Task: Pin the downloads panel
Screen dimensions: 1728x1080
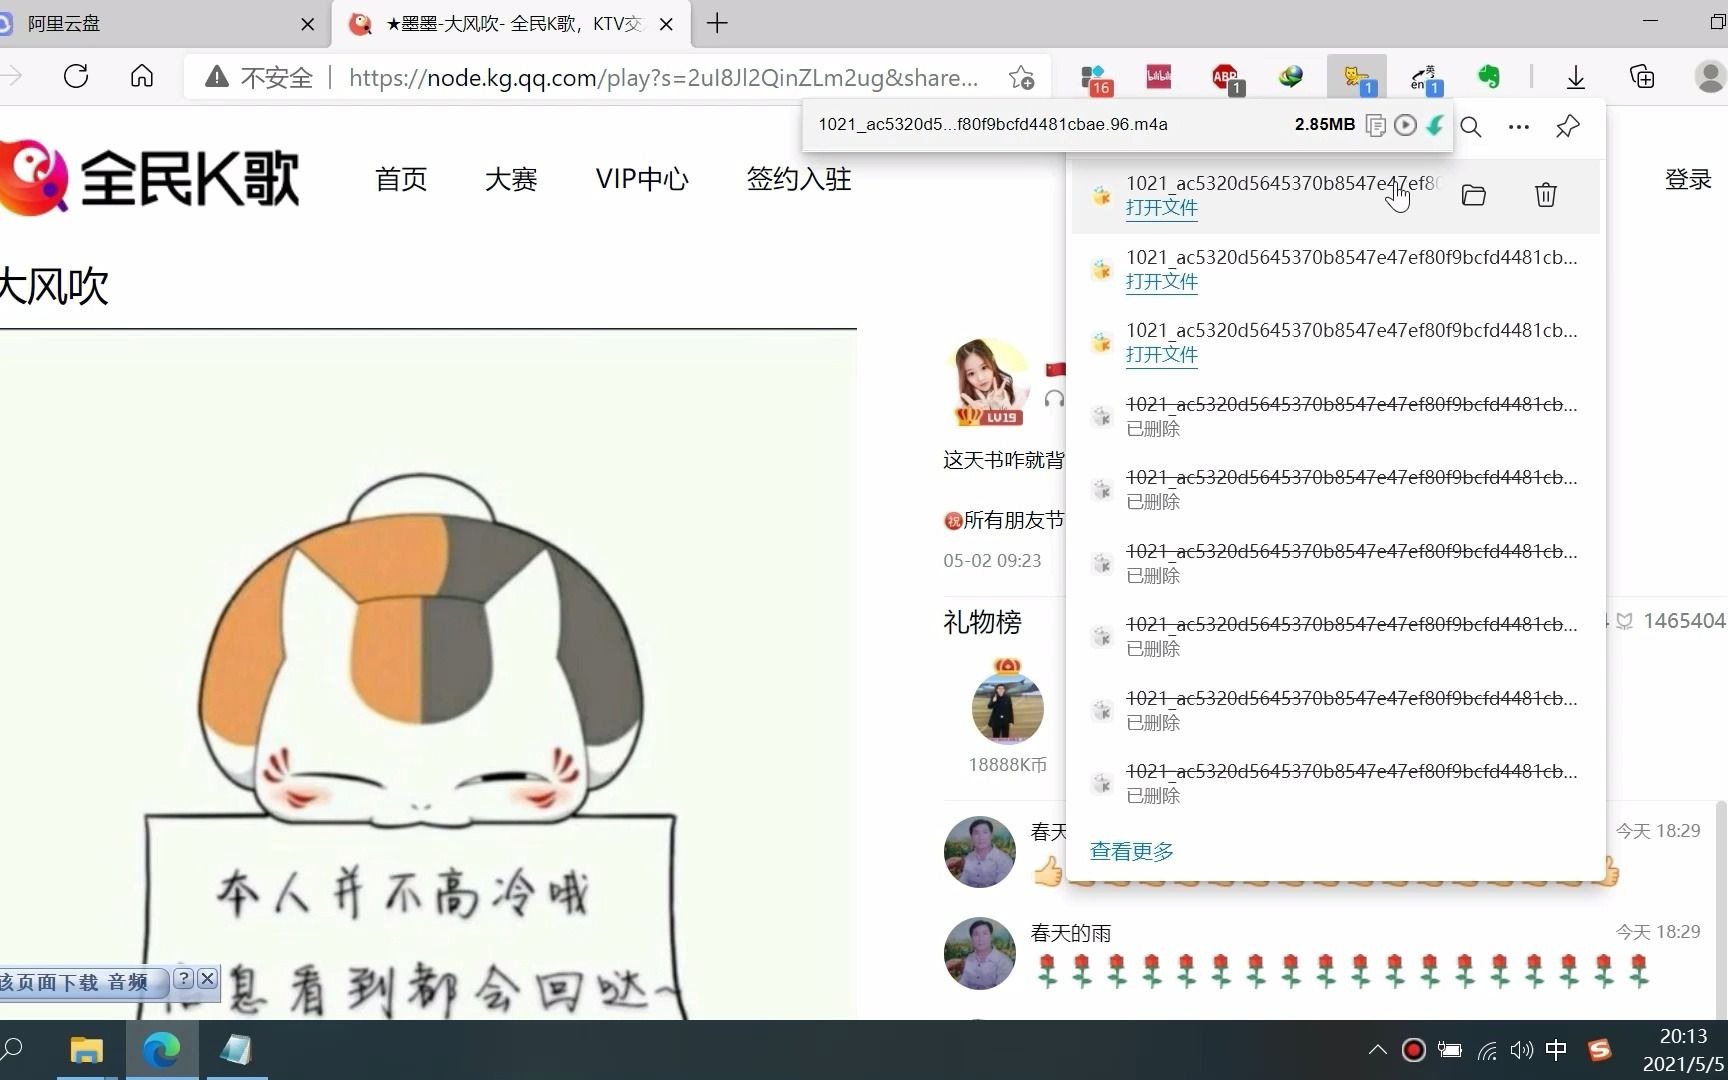Action: 1568,127
